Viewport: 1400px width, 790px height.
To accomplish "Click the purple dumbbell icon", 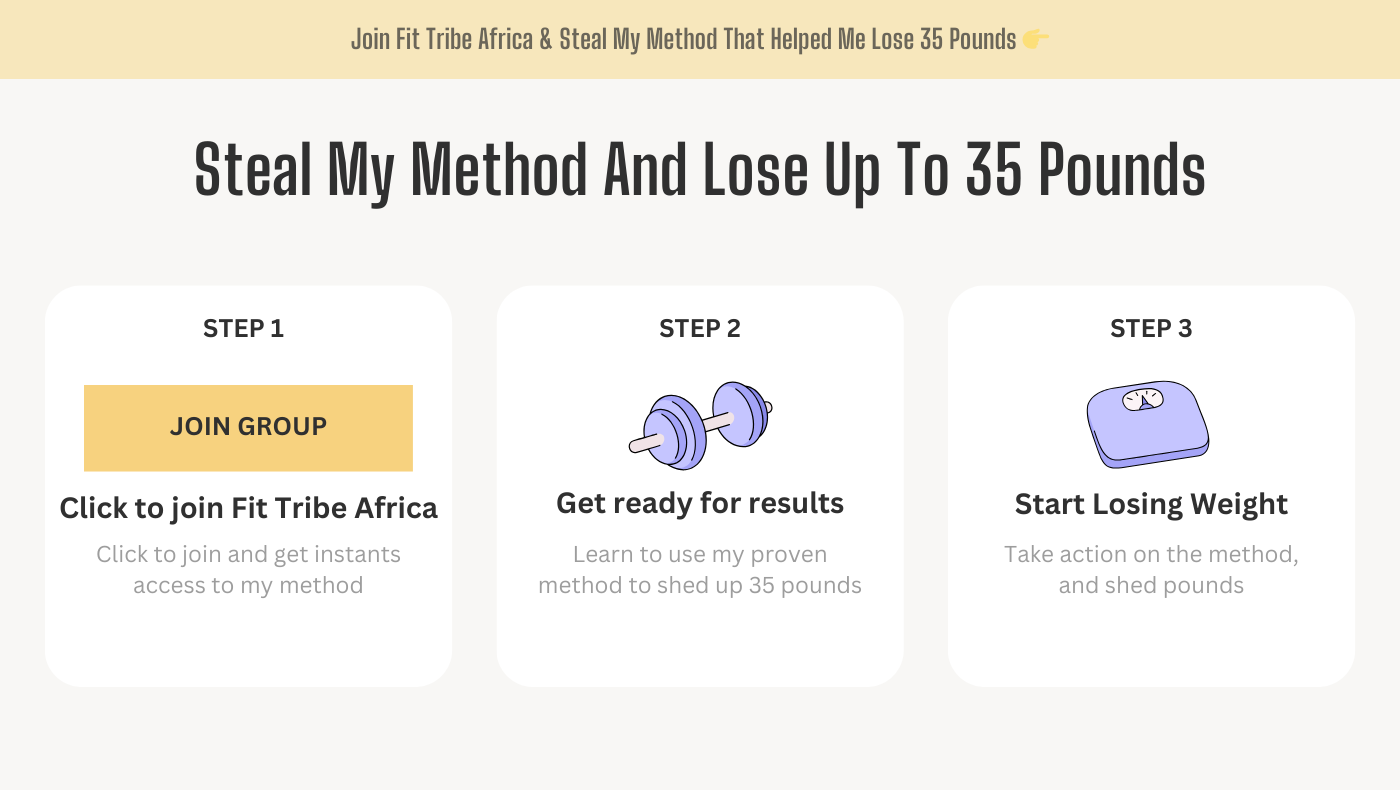I will pos(700,426).
